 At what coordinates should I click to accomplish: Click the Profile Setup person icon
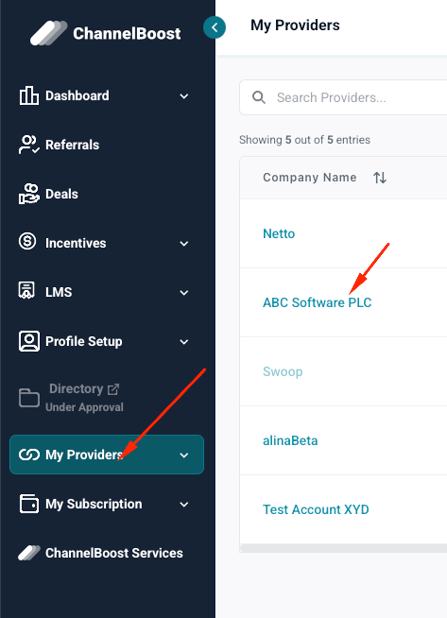(x=29, y=341)
